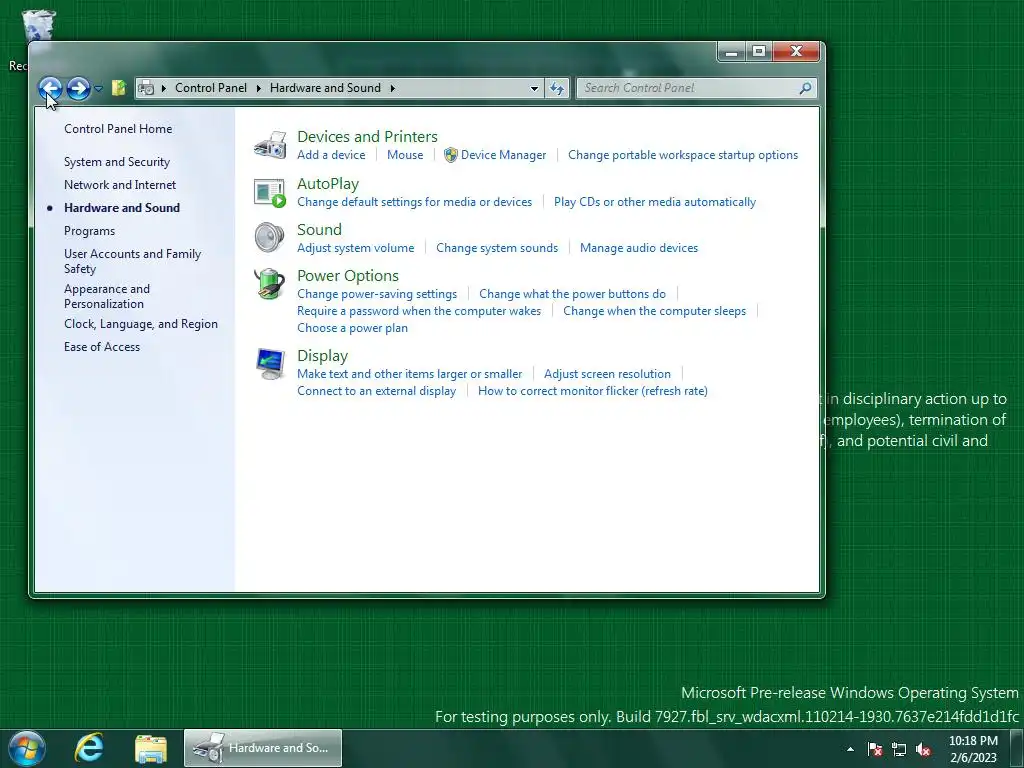
Task: Click the Device Manager shield icon
Action: (451, 155)
